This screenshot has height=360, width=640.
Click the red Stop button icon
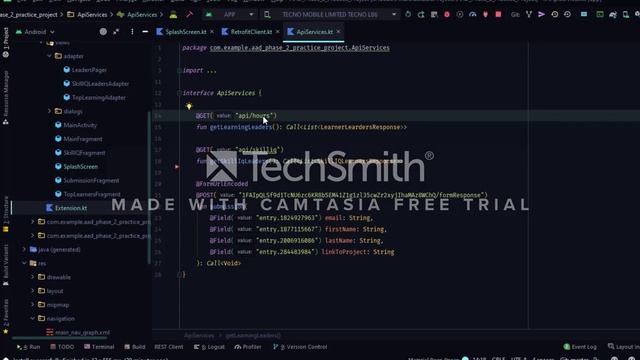498,15
